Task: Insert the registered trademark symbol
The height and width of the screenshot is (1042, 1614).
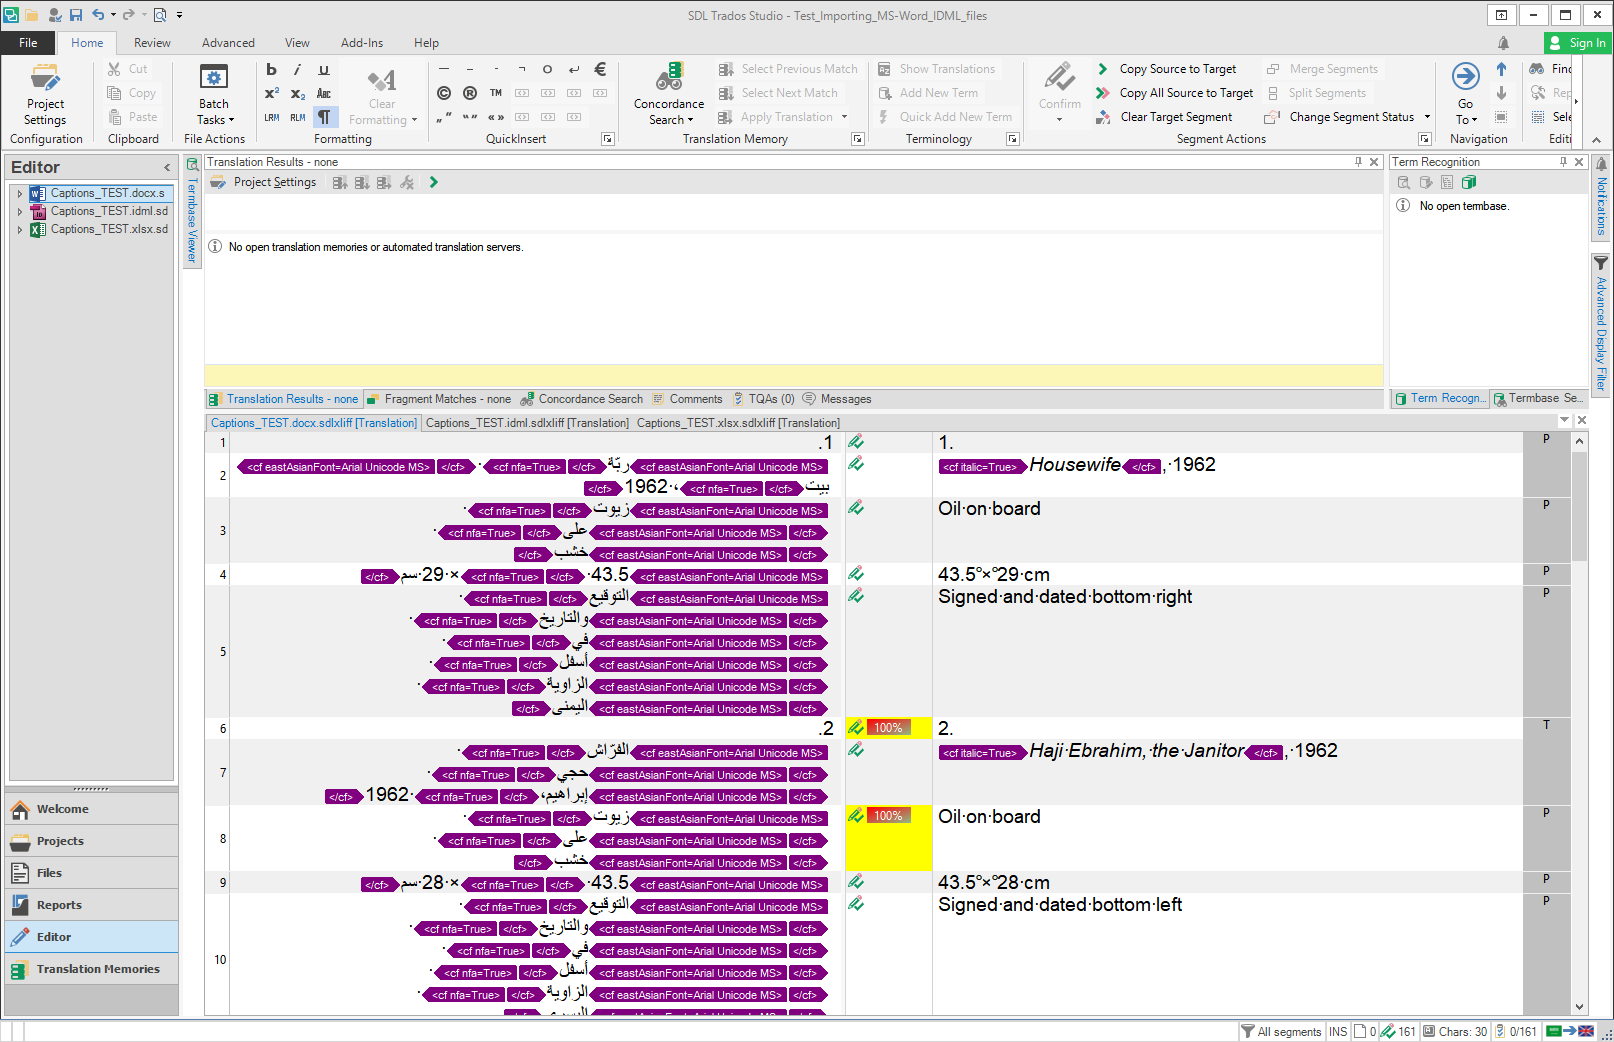Action: pos(470,93)
